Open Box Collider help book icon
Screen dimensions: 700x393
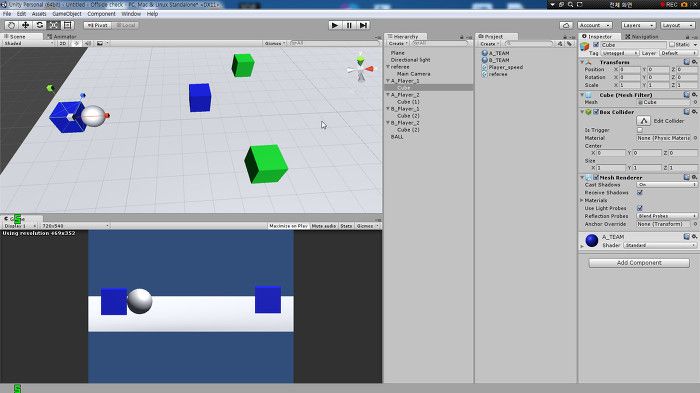pos(687,112)
